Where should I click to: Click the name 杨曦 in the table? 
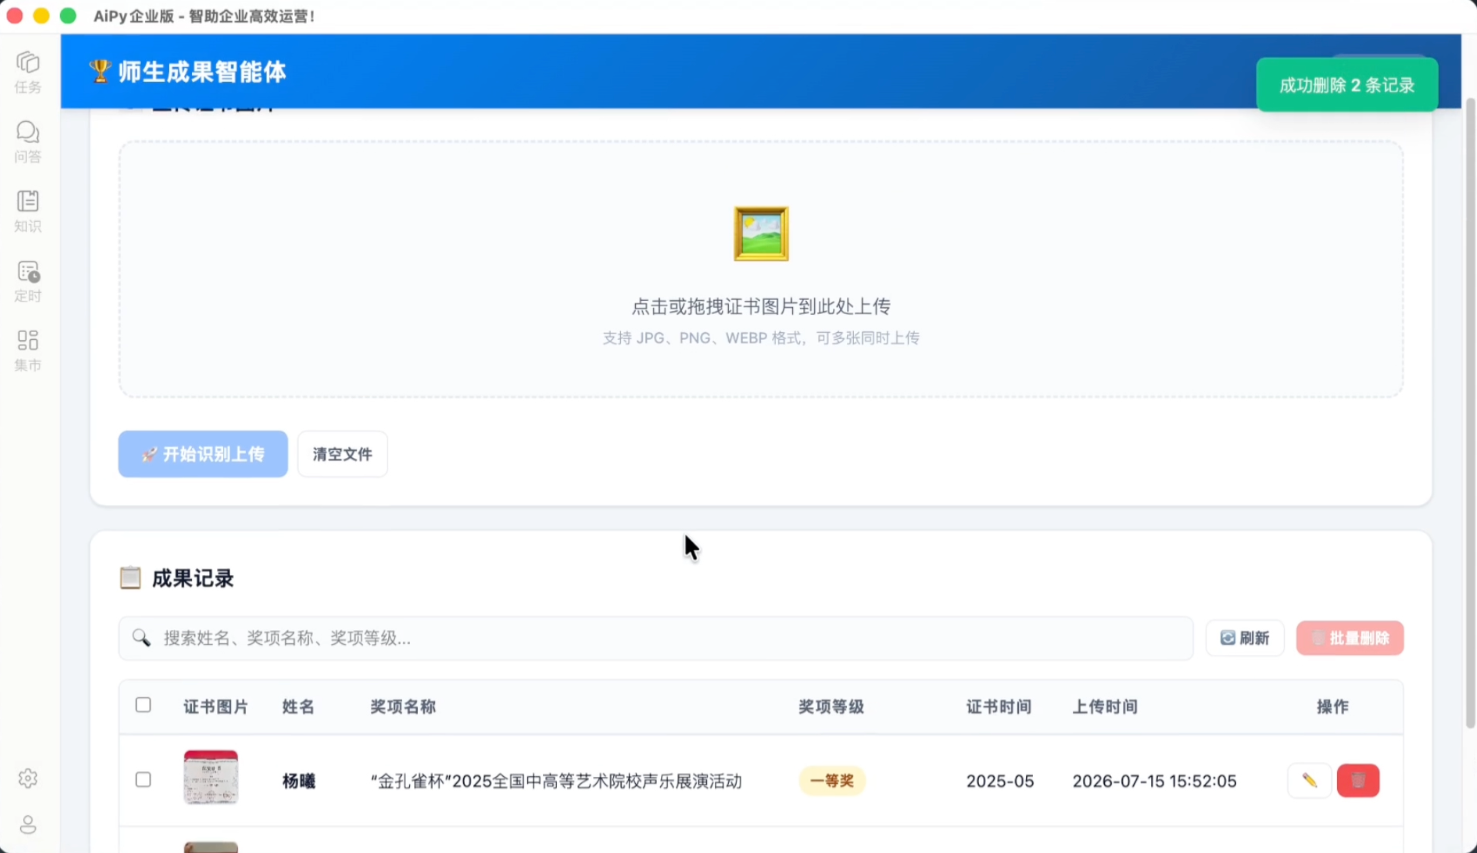(299, 781)
